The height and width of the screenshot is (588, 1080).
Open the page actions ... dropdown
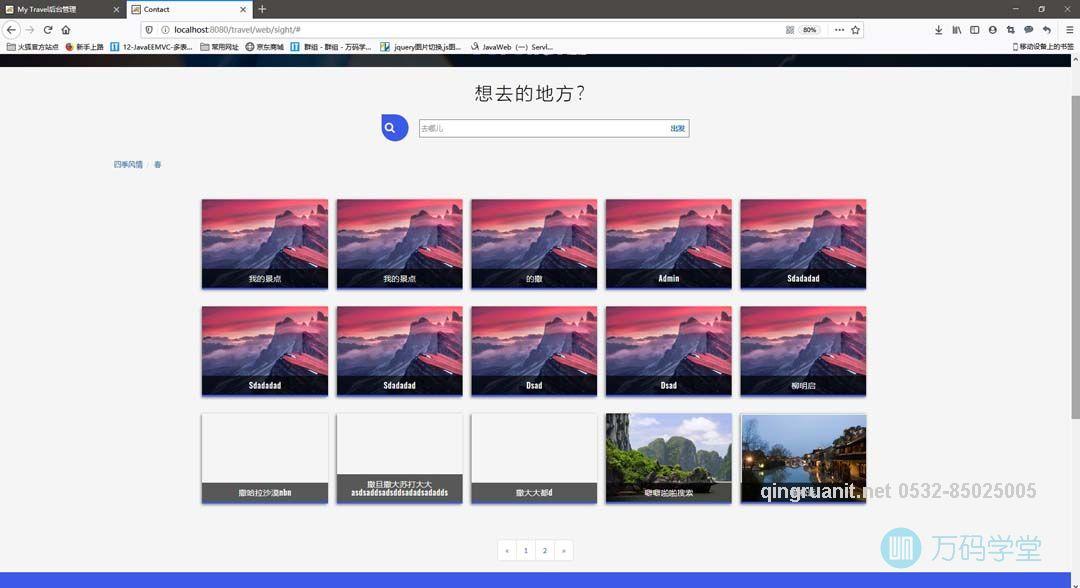838,29
